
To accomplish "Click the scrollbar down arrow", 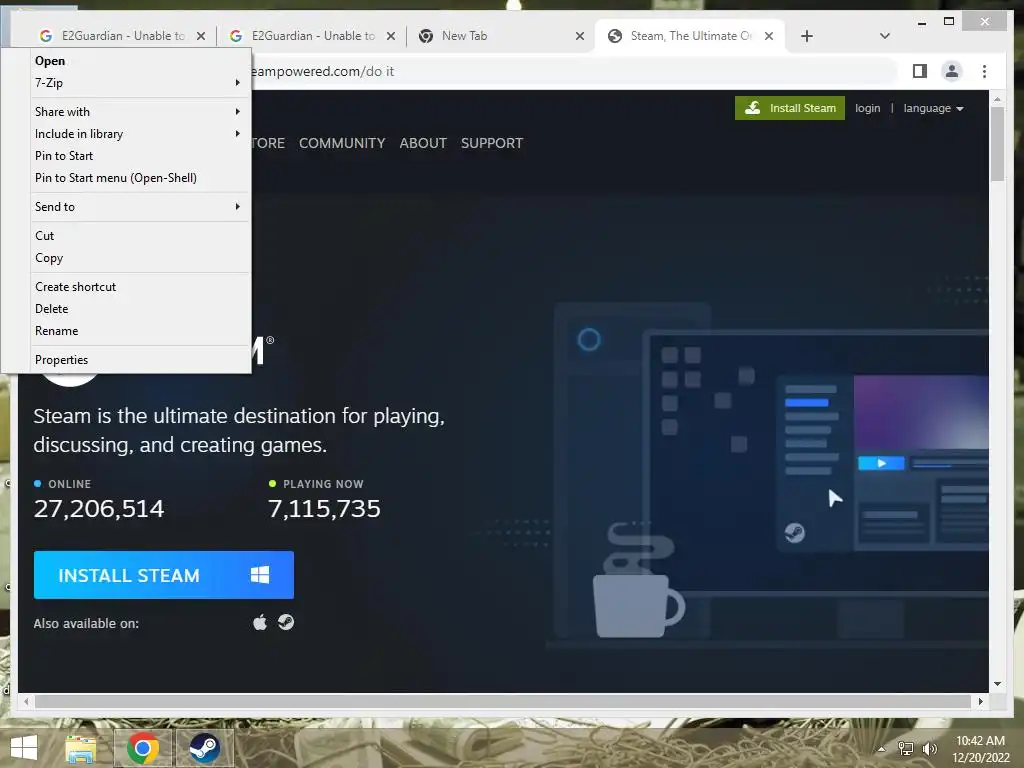I will [997, 684].
